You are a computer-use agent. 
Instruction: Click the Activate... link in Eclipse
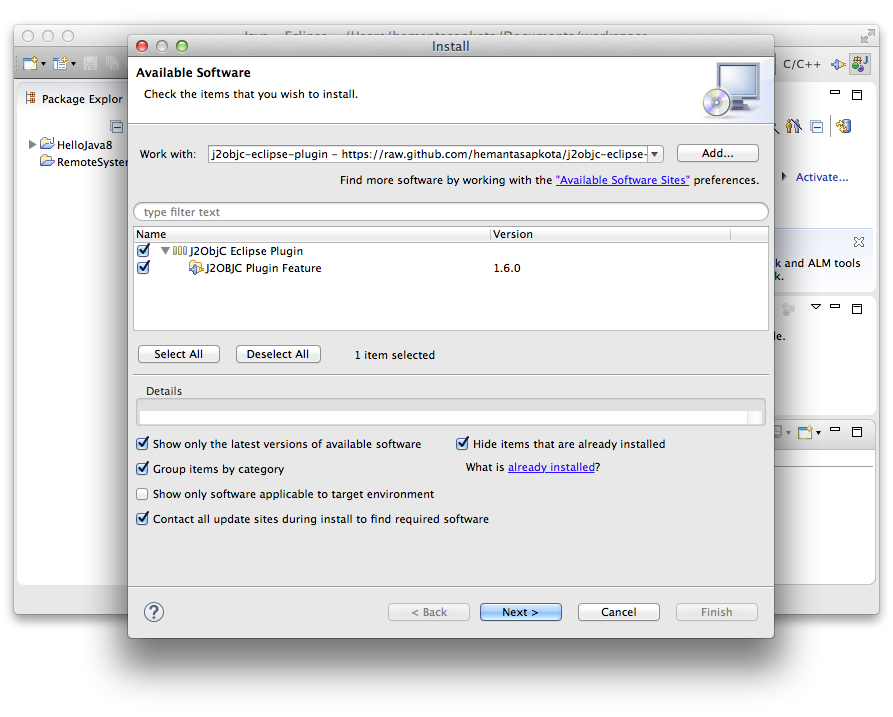[x=822, y=177]
